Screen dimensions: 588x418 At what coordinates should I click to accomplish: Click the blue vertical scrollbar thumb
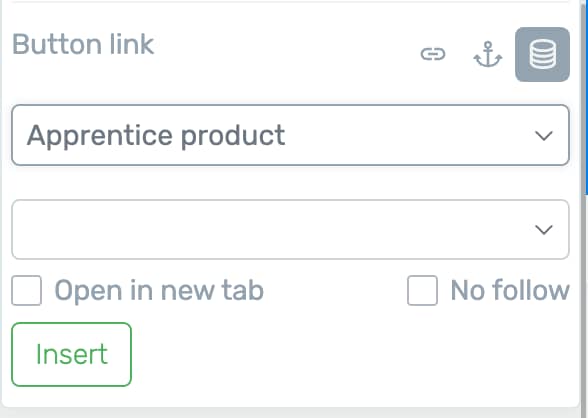click(586, 97)
